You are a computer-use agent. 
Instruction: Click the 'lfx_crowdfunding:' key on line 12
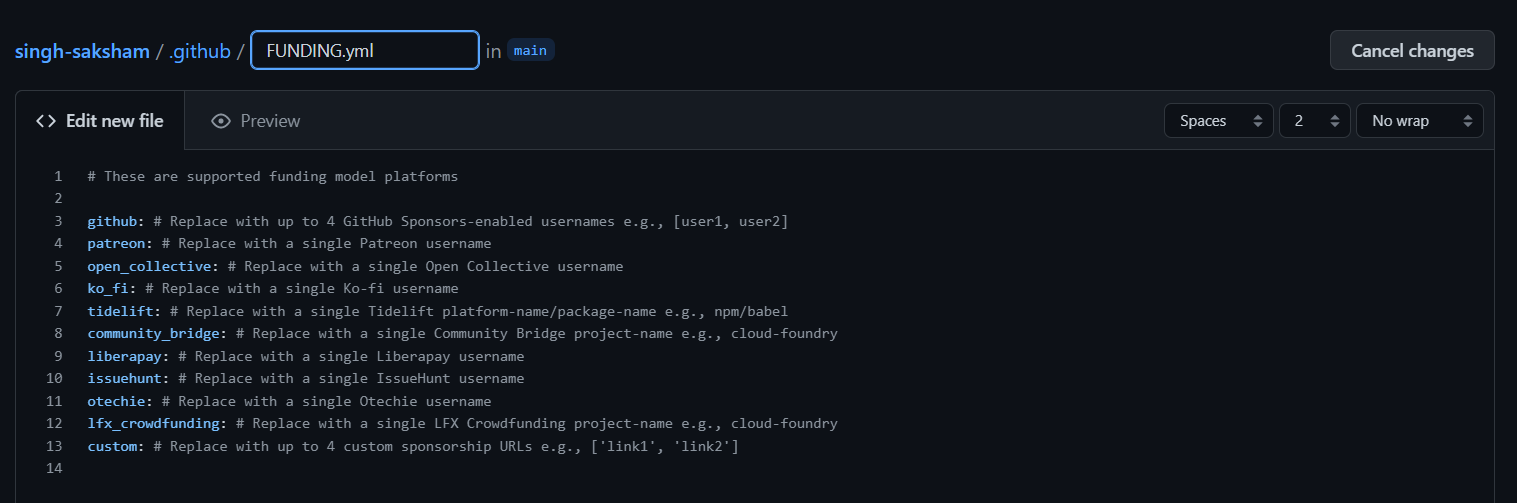157,423
